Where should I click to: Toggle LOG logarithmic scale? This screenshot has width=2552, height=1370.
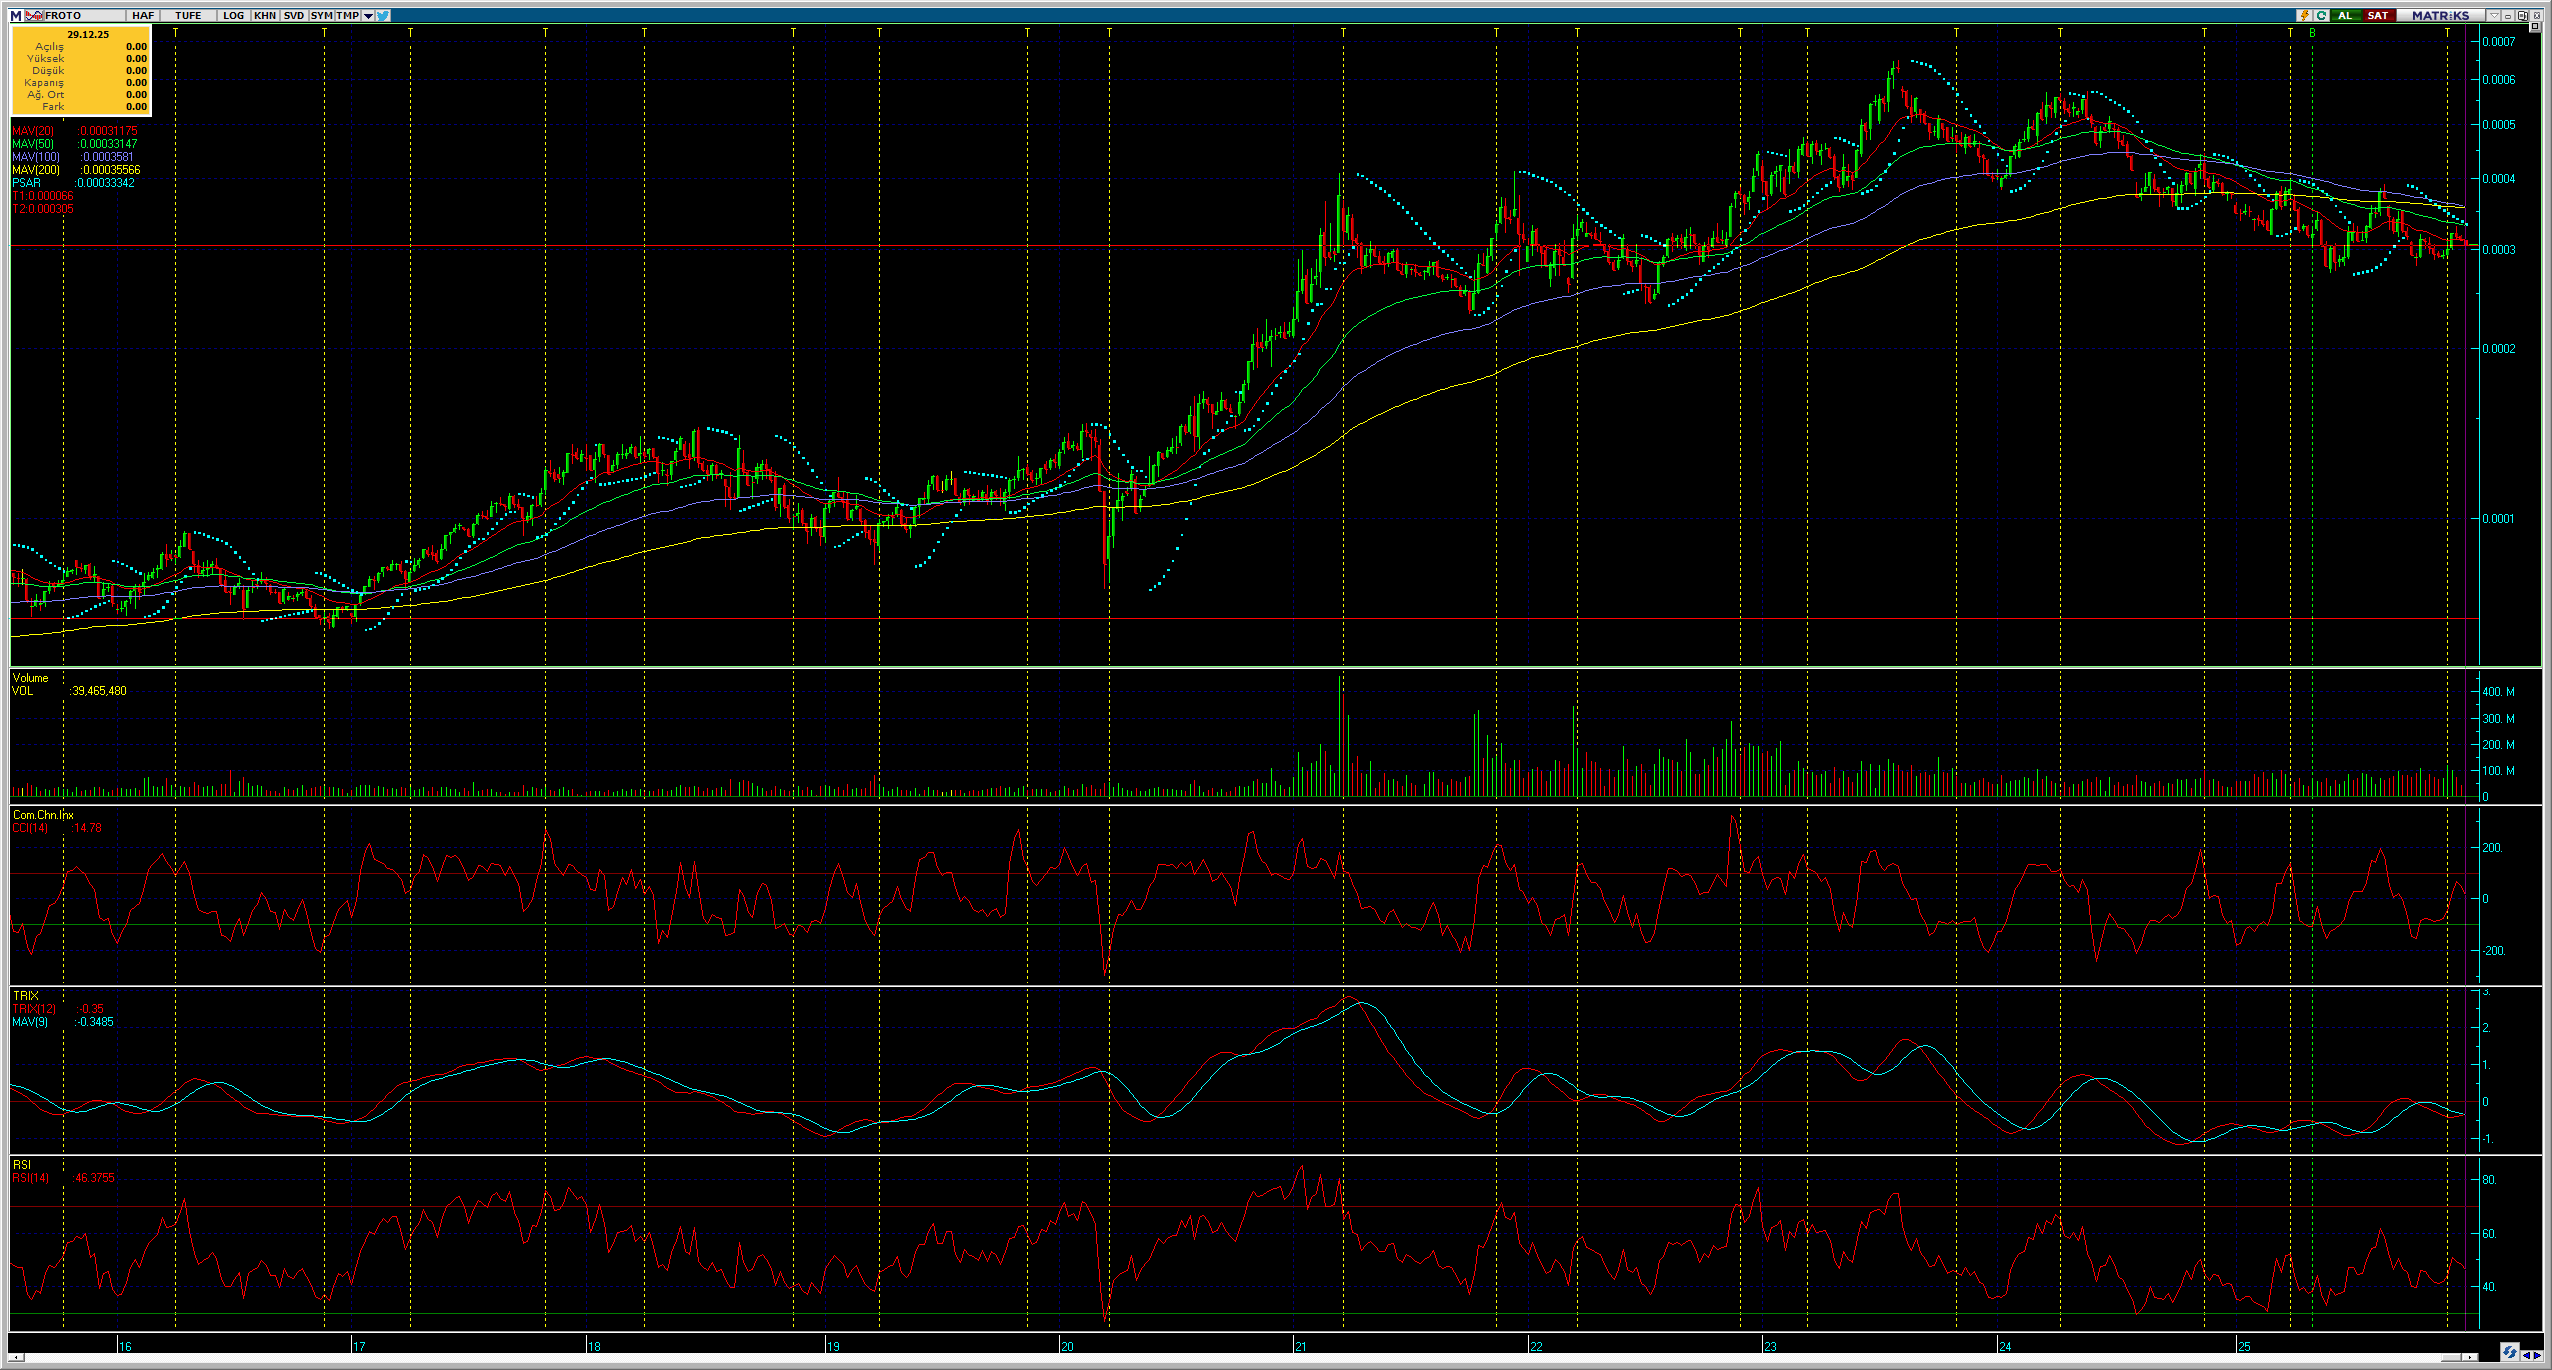(x=233, y=15)
